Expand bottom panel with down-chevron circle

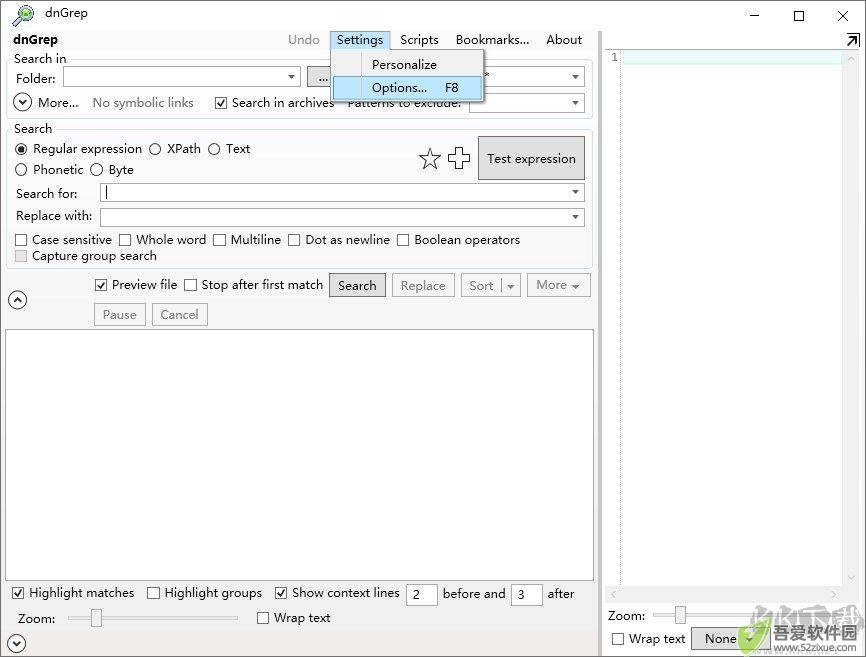pyautogui.click(x=17, y=643)
